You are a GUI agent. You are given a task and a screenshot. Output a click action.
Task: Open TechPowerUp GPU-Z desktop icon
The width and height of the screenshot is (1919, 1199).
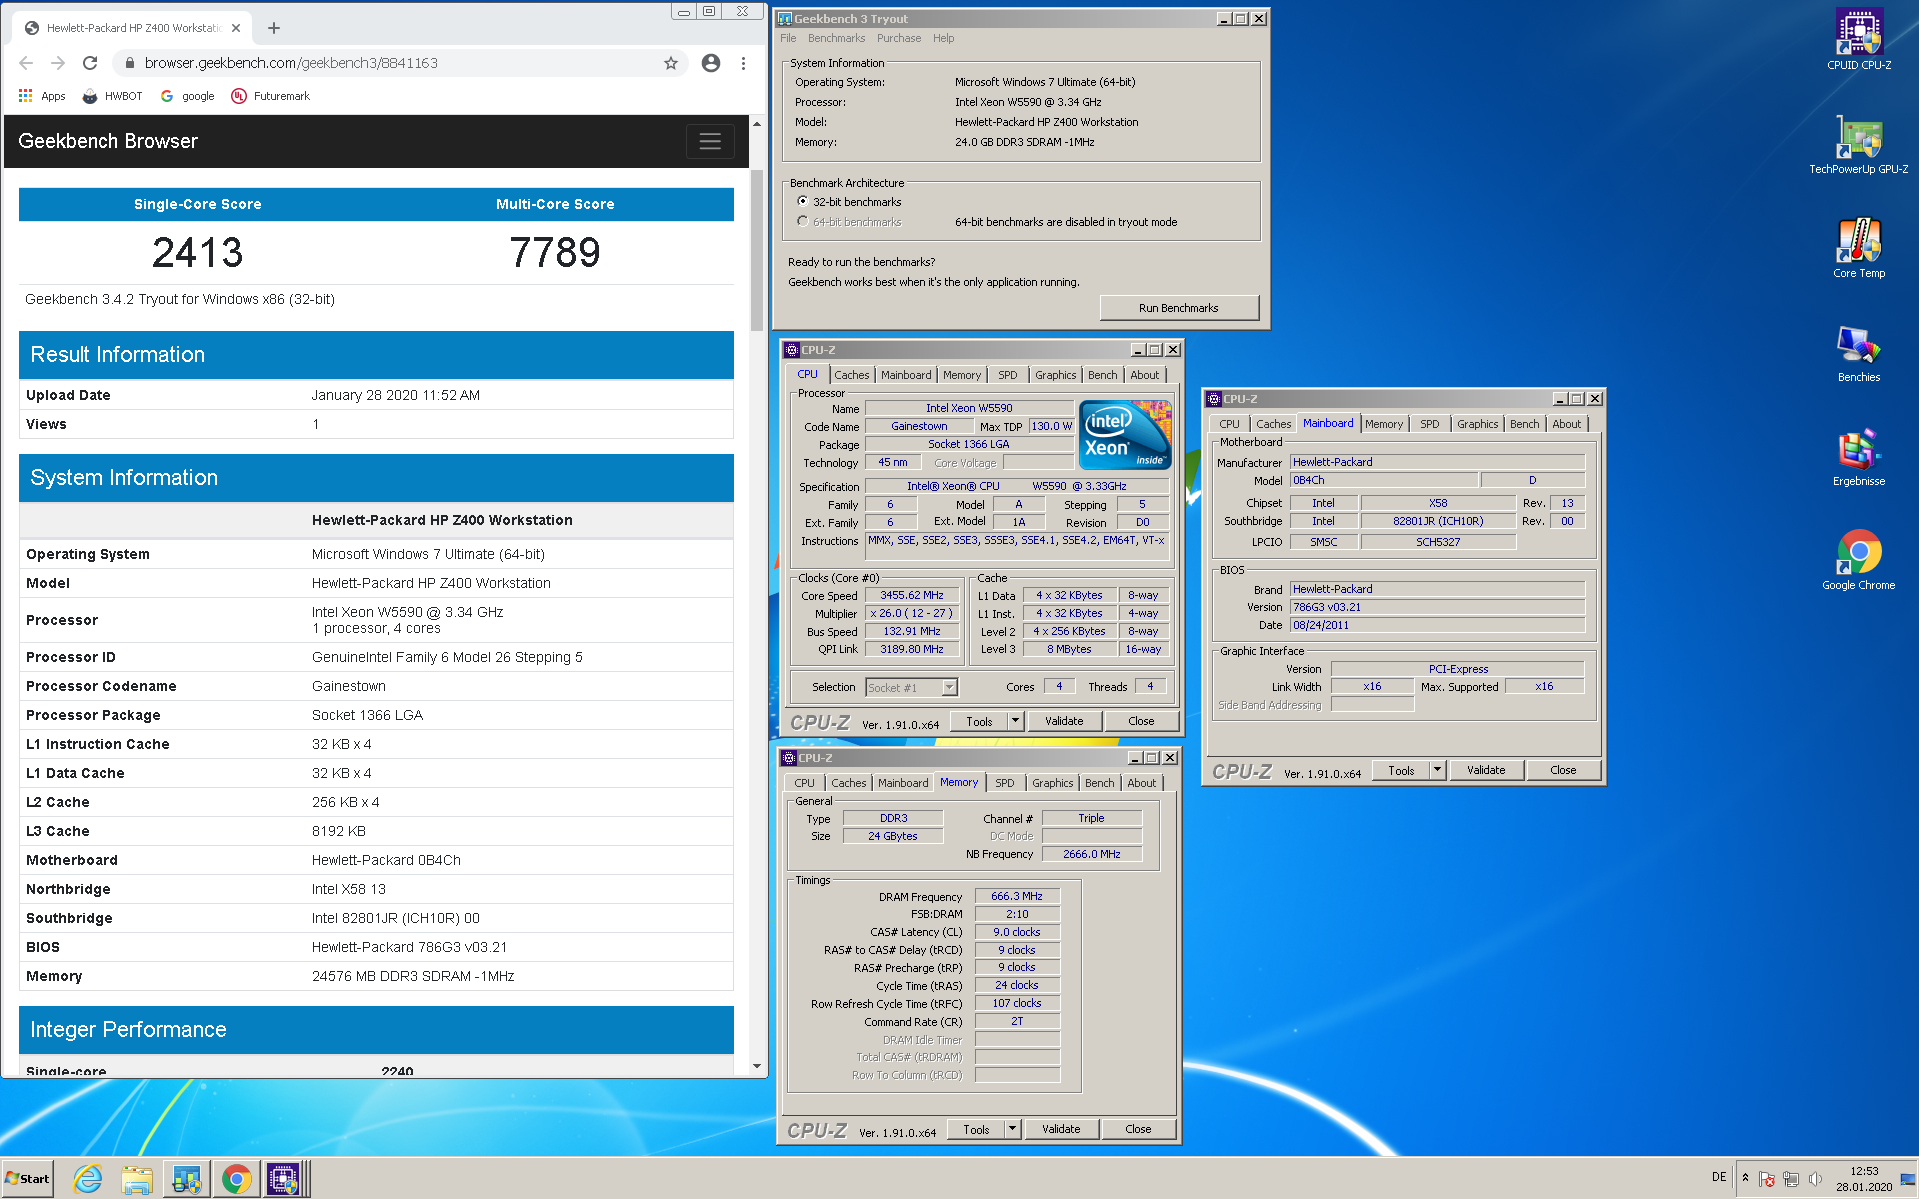1858,145
